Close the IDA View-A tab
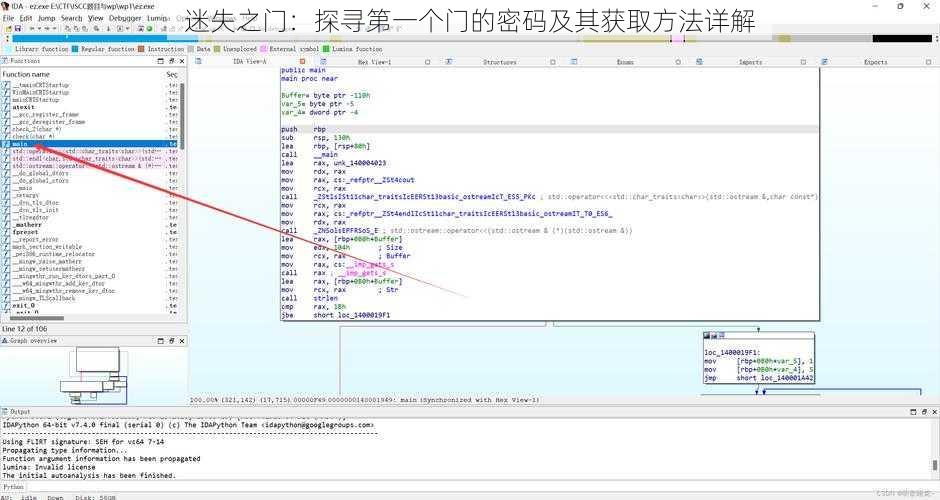 tap(303, 62)
